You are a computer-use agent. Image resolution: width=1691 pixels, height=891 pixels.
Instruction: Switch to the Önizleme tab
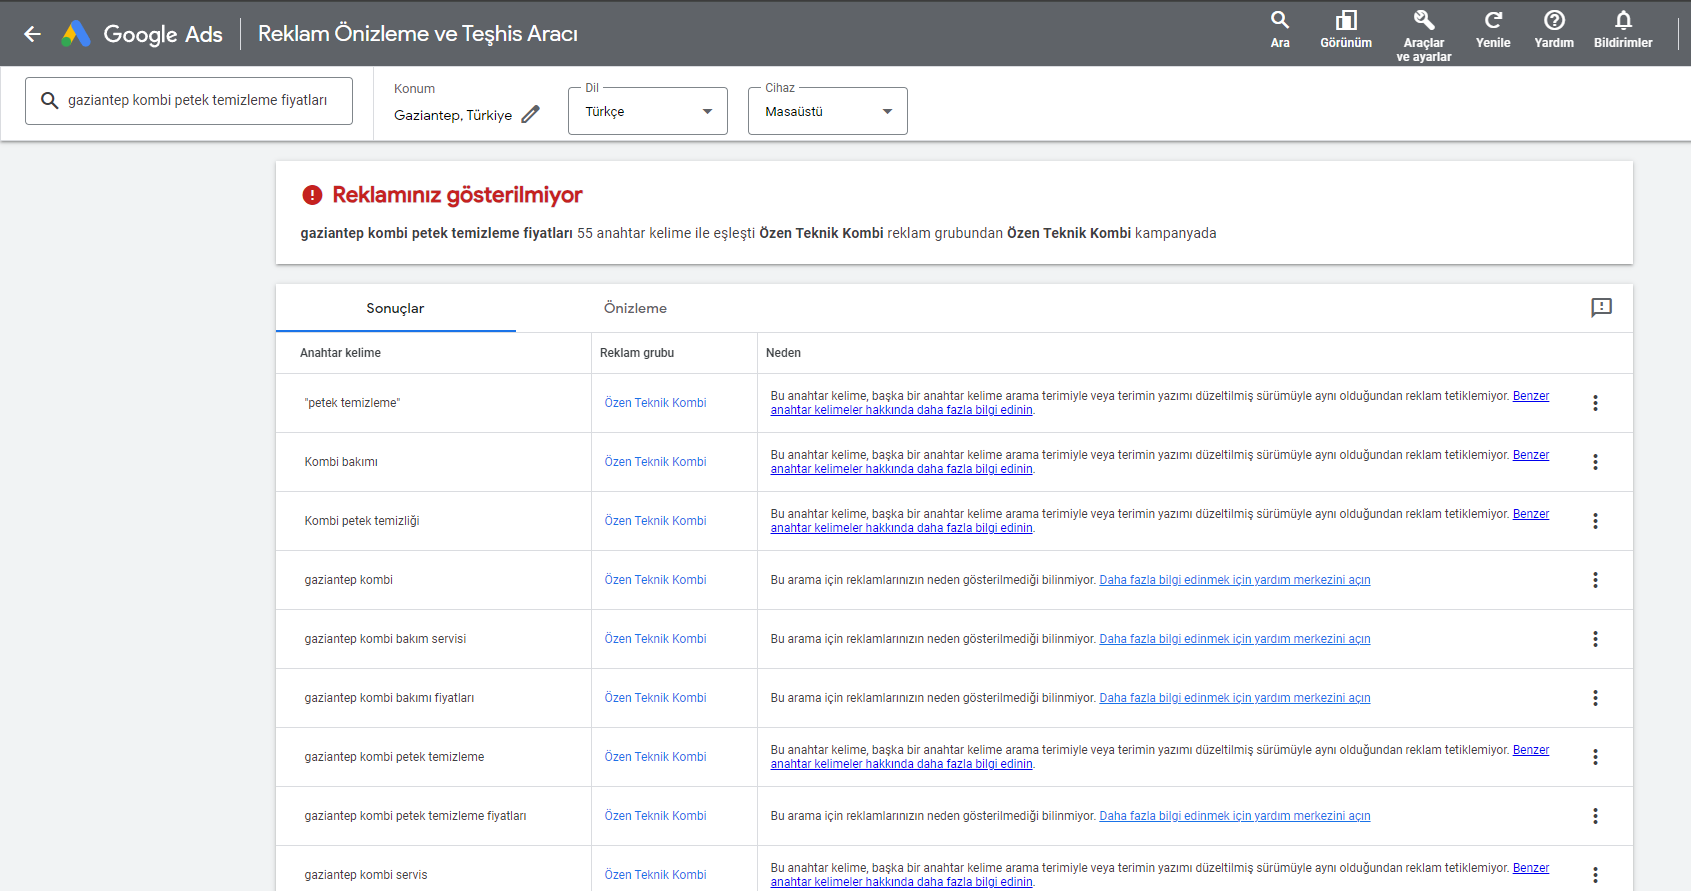635,308
